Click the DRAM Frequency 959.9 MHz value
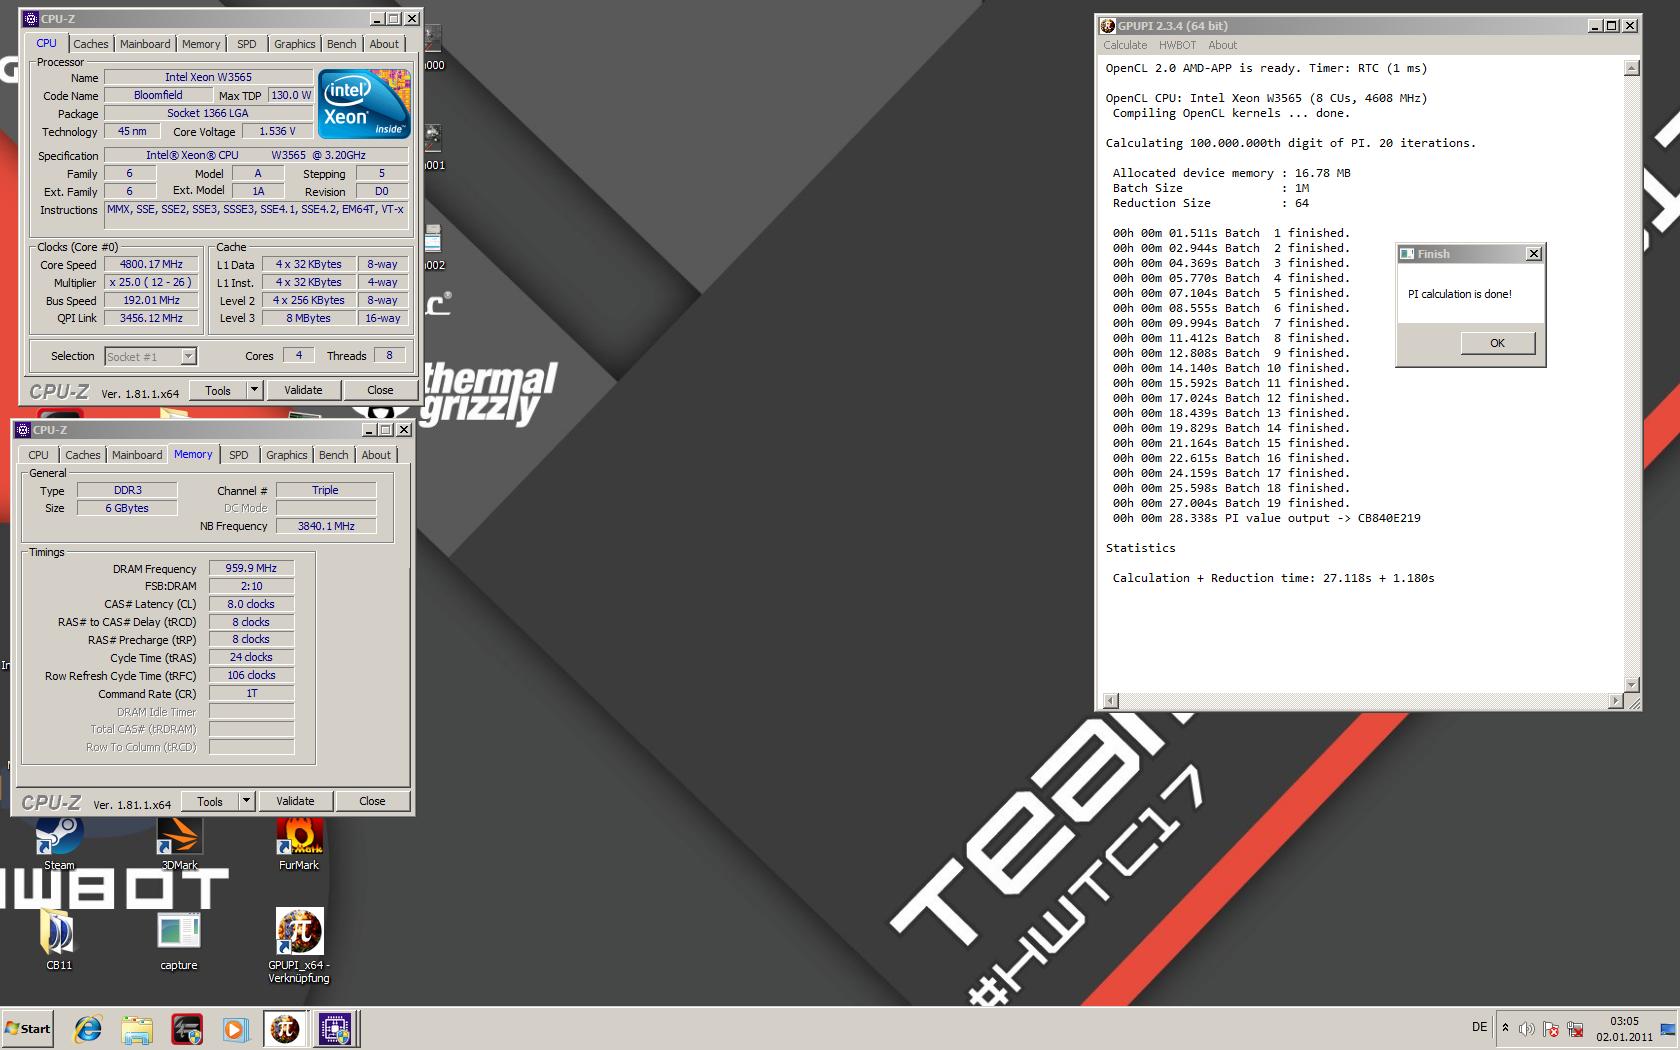This screenshot has height=1050, width=1680. point(251,568)
